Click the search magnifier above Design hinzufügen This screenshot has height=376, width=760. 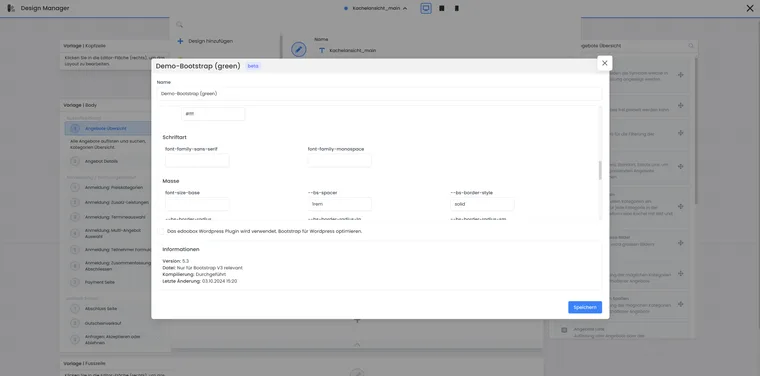coord(179,24)
